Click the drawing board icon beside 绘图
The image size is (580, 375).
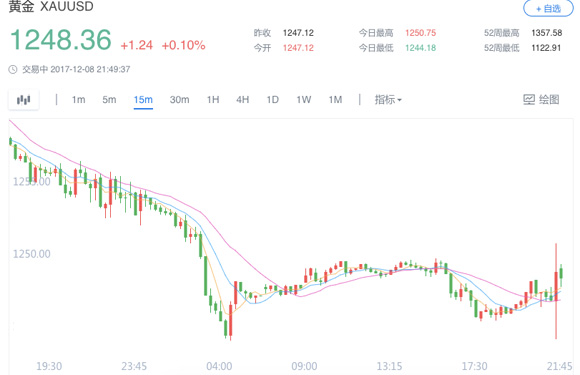tap(529, 99)
